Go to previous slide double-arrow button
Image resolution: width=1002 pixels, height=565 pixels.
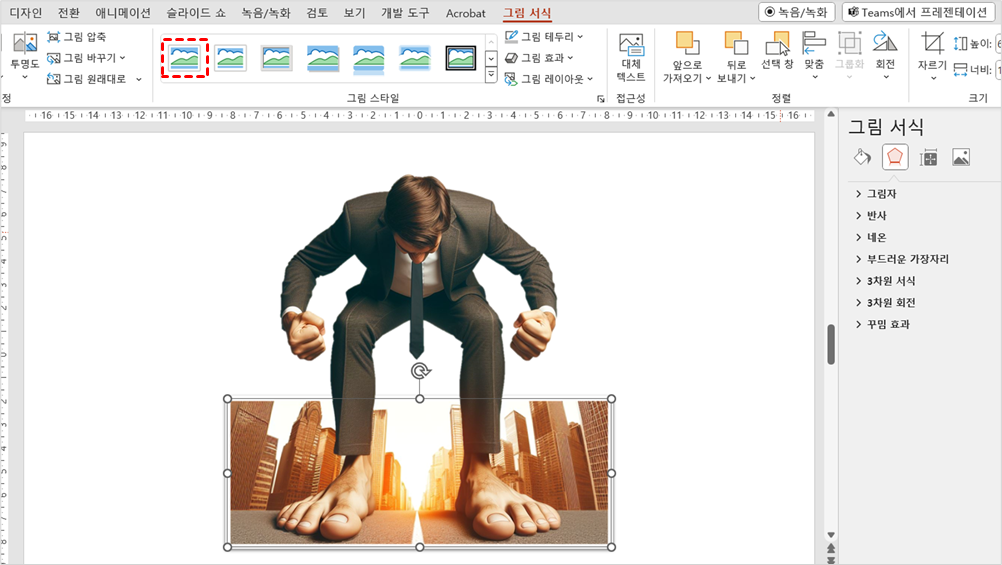click(x=831, y=548)
